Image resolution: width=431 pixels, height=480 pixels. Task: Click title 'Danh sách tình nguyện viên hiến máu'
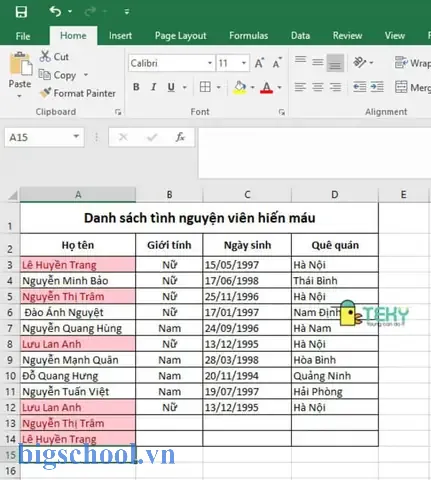pyautogui.click(x=199, y=218)
